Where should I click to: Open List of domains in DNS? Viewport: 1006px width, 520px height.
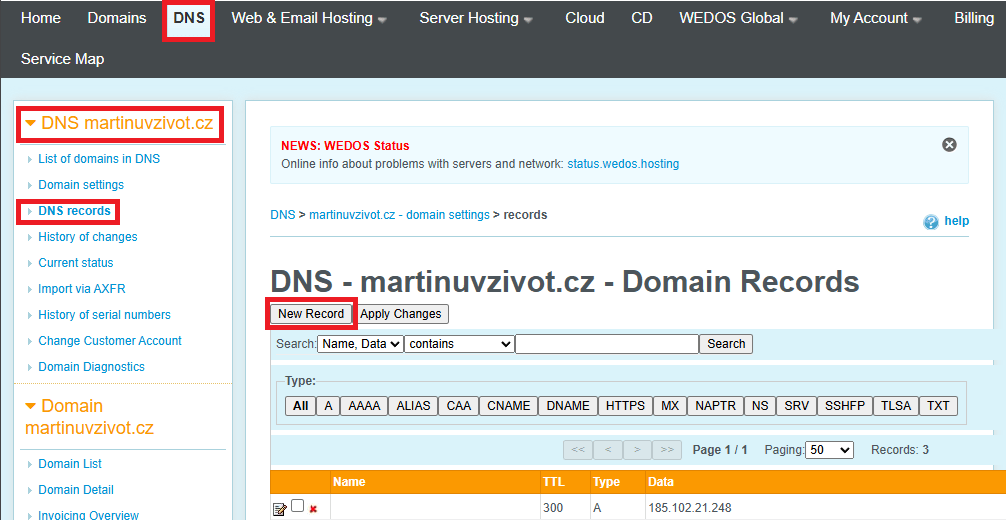(99, 159)
